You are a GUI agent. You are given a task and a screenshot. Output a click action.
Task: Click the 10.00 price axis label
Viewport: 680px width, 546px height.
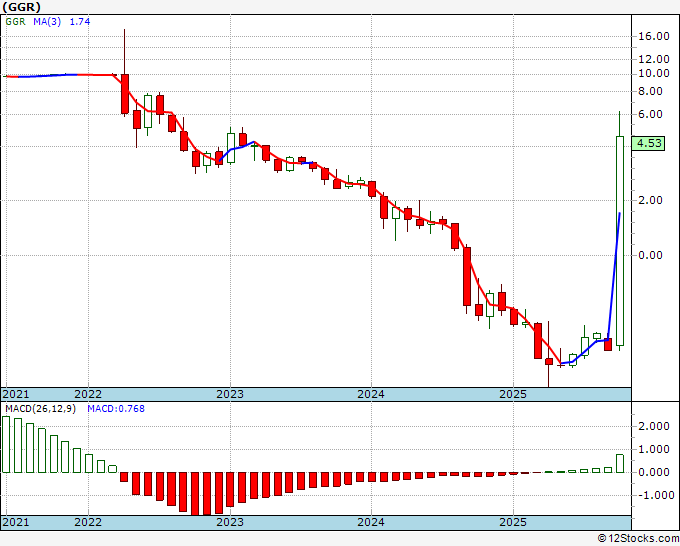654,73
